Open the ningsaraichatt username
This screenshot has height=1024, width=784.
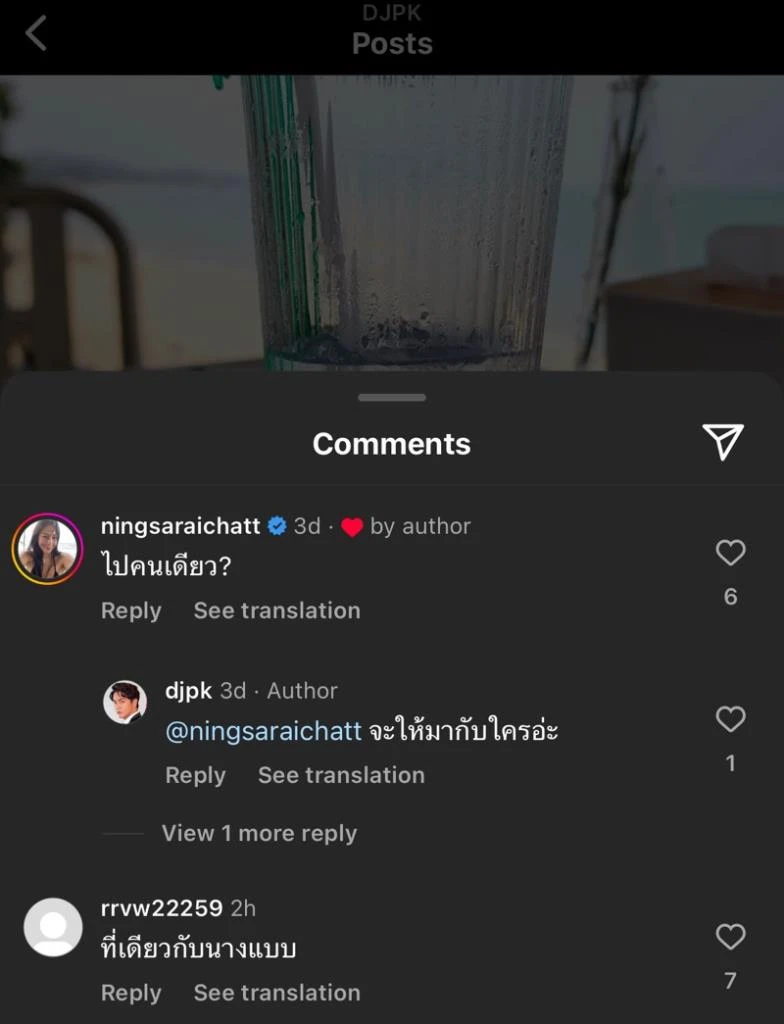[181, 526]
